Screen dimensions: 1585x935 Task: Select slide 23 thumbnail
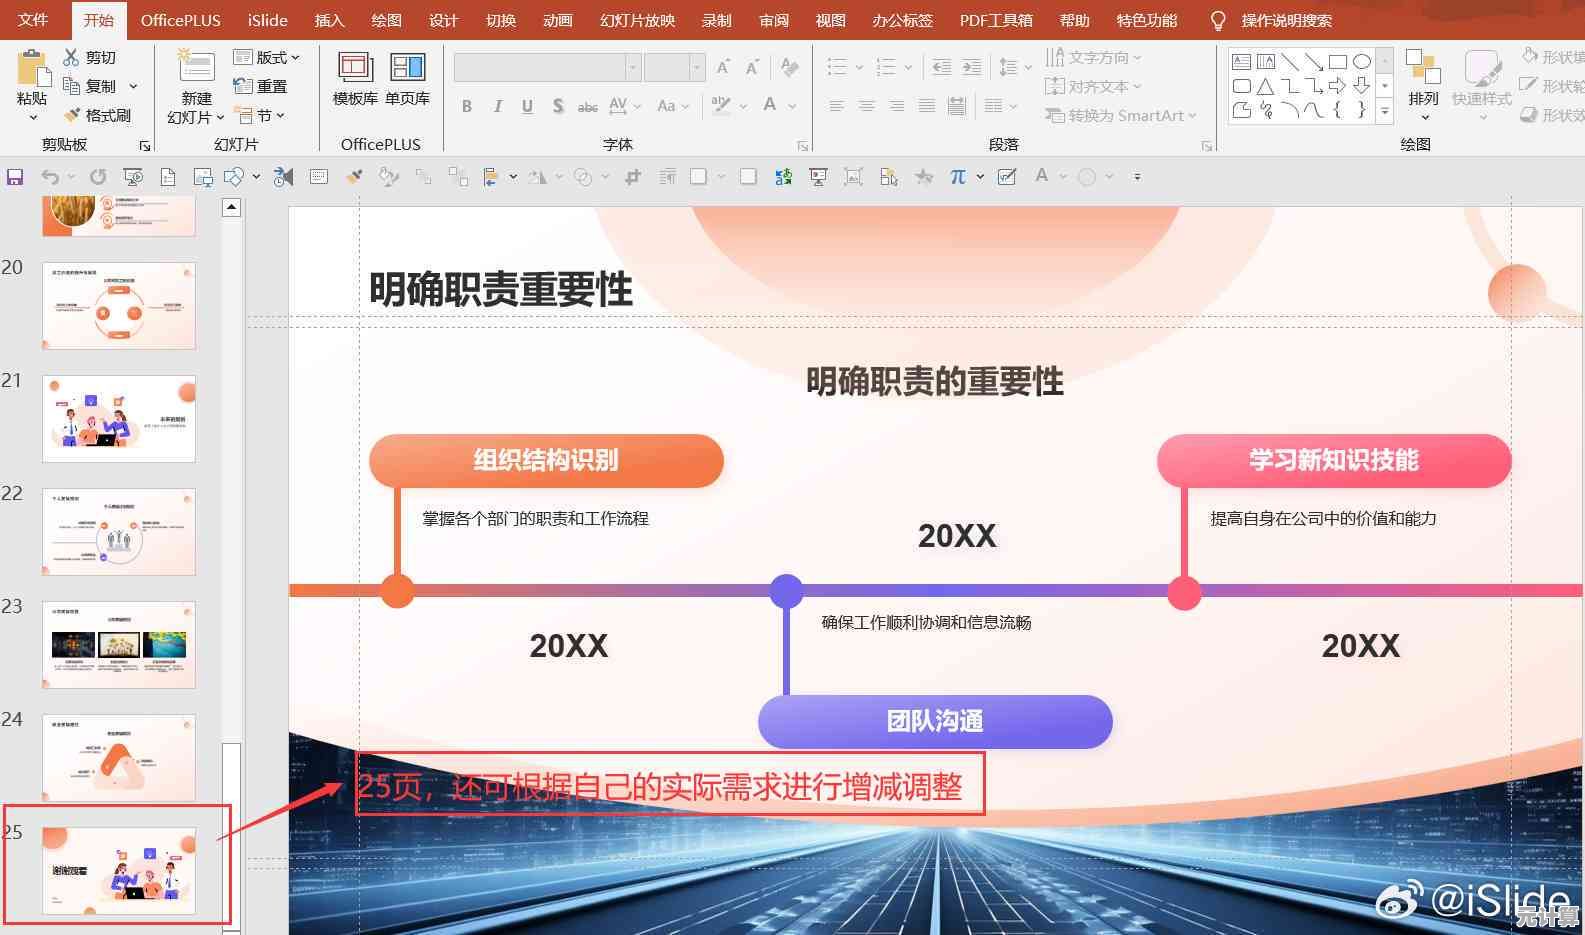119,645
